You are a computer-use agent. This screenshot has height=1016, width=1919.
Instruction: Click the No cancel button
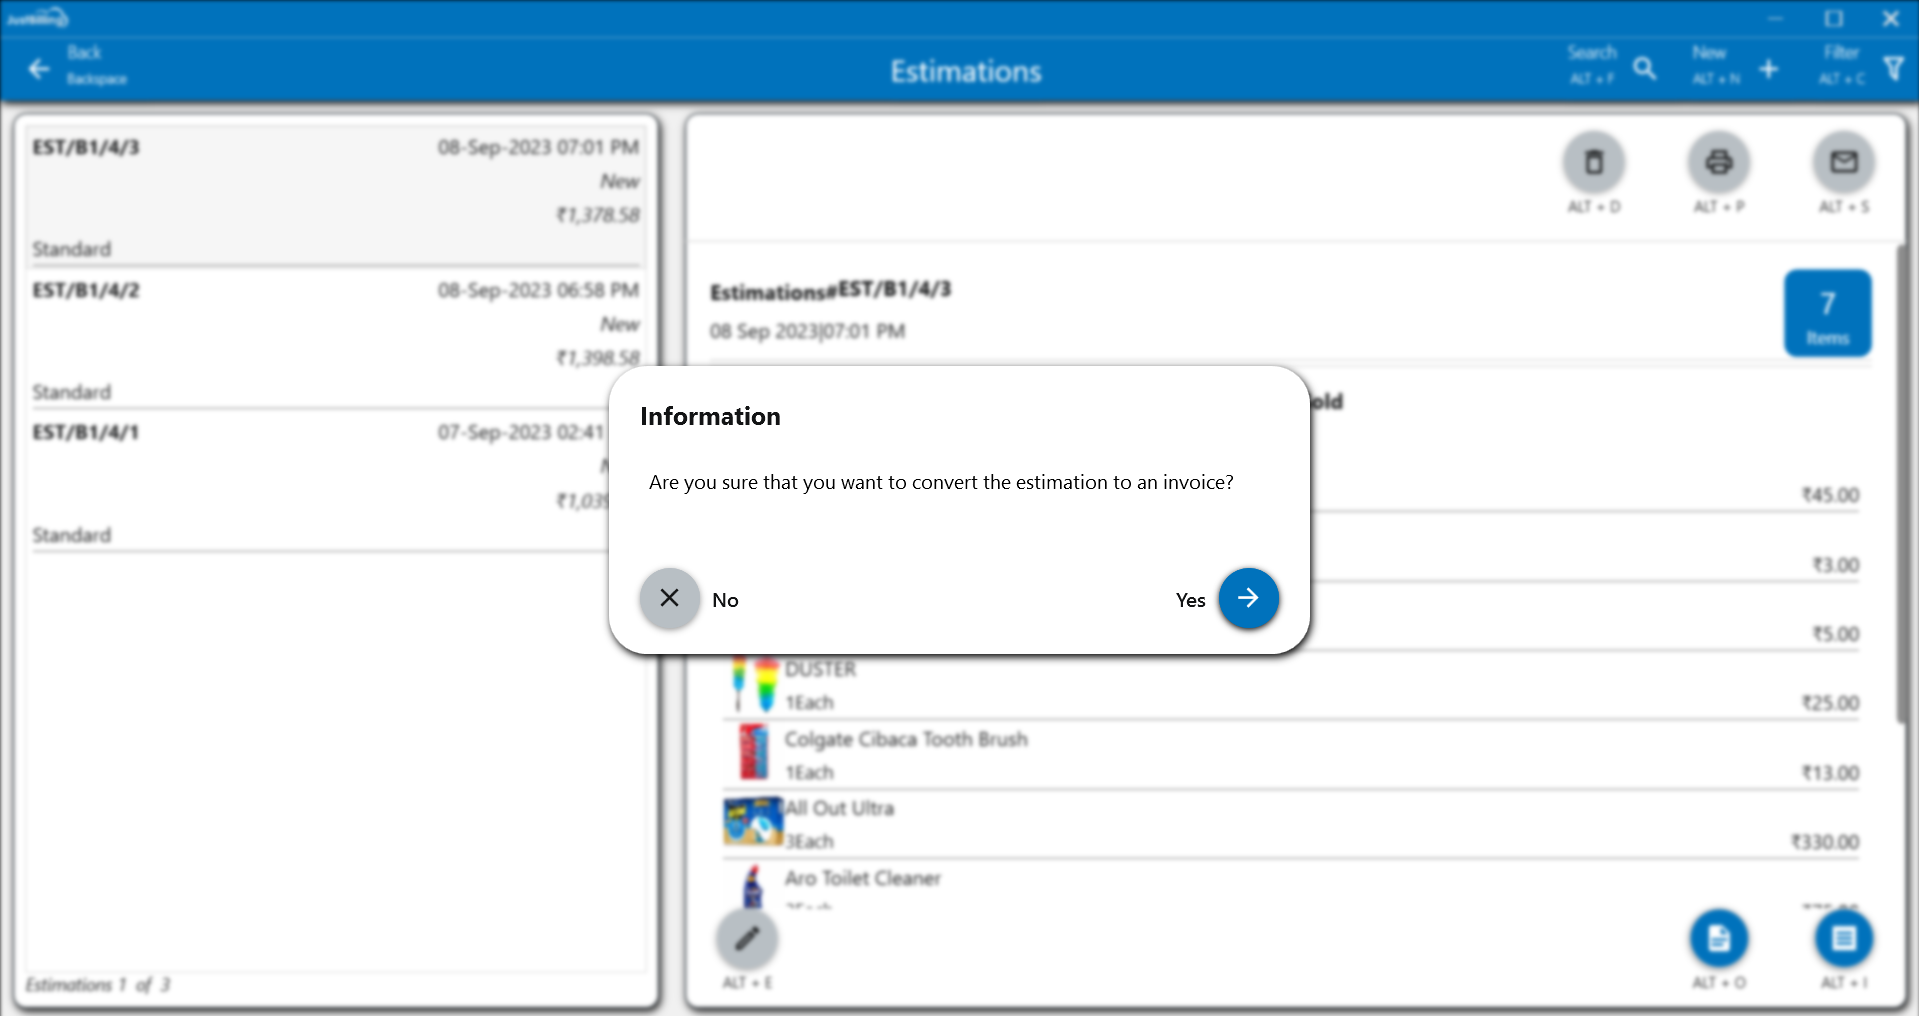(670, 598)
